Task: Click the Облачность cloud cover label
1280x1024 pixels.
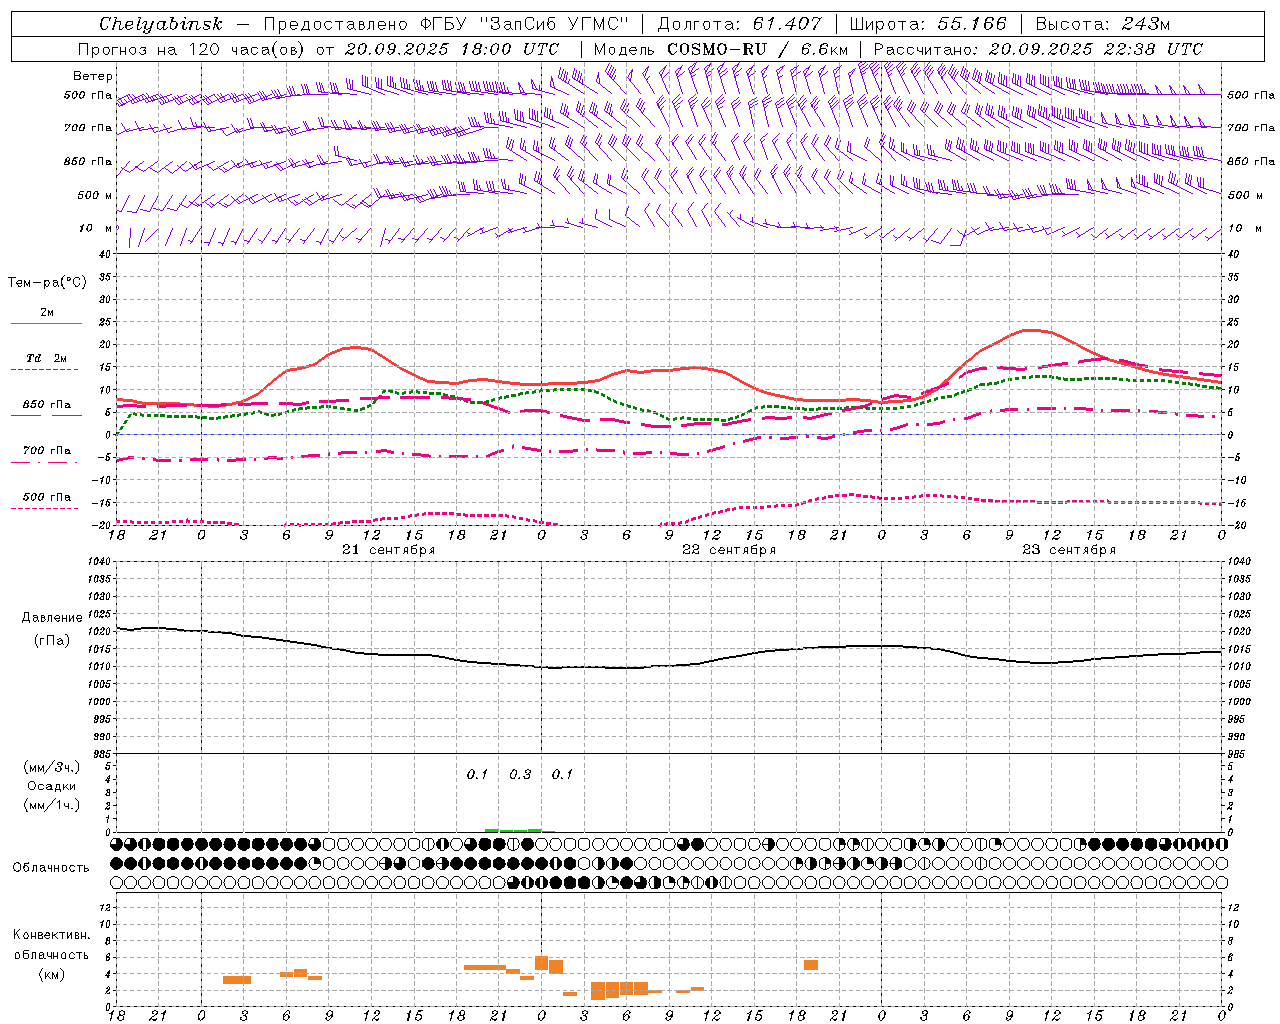Action: (51, 868)
